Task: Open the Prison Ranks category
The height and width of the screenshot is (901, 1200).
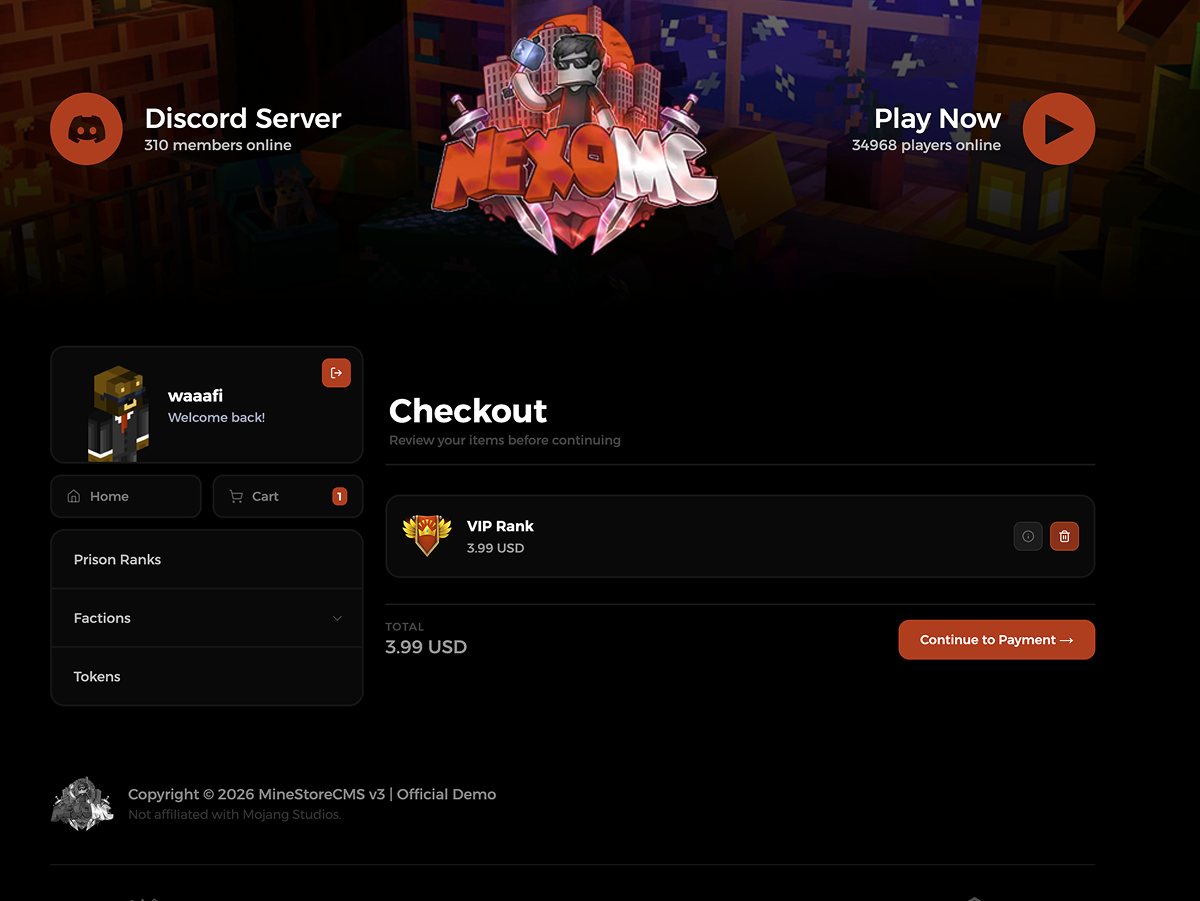Action: pos(207,560)
